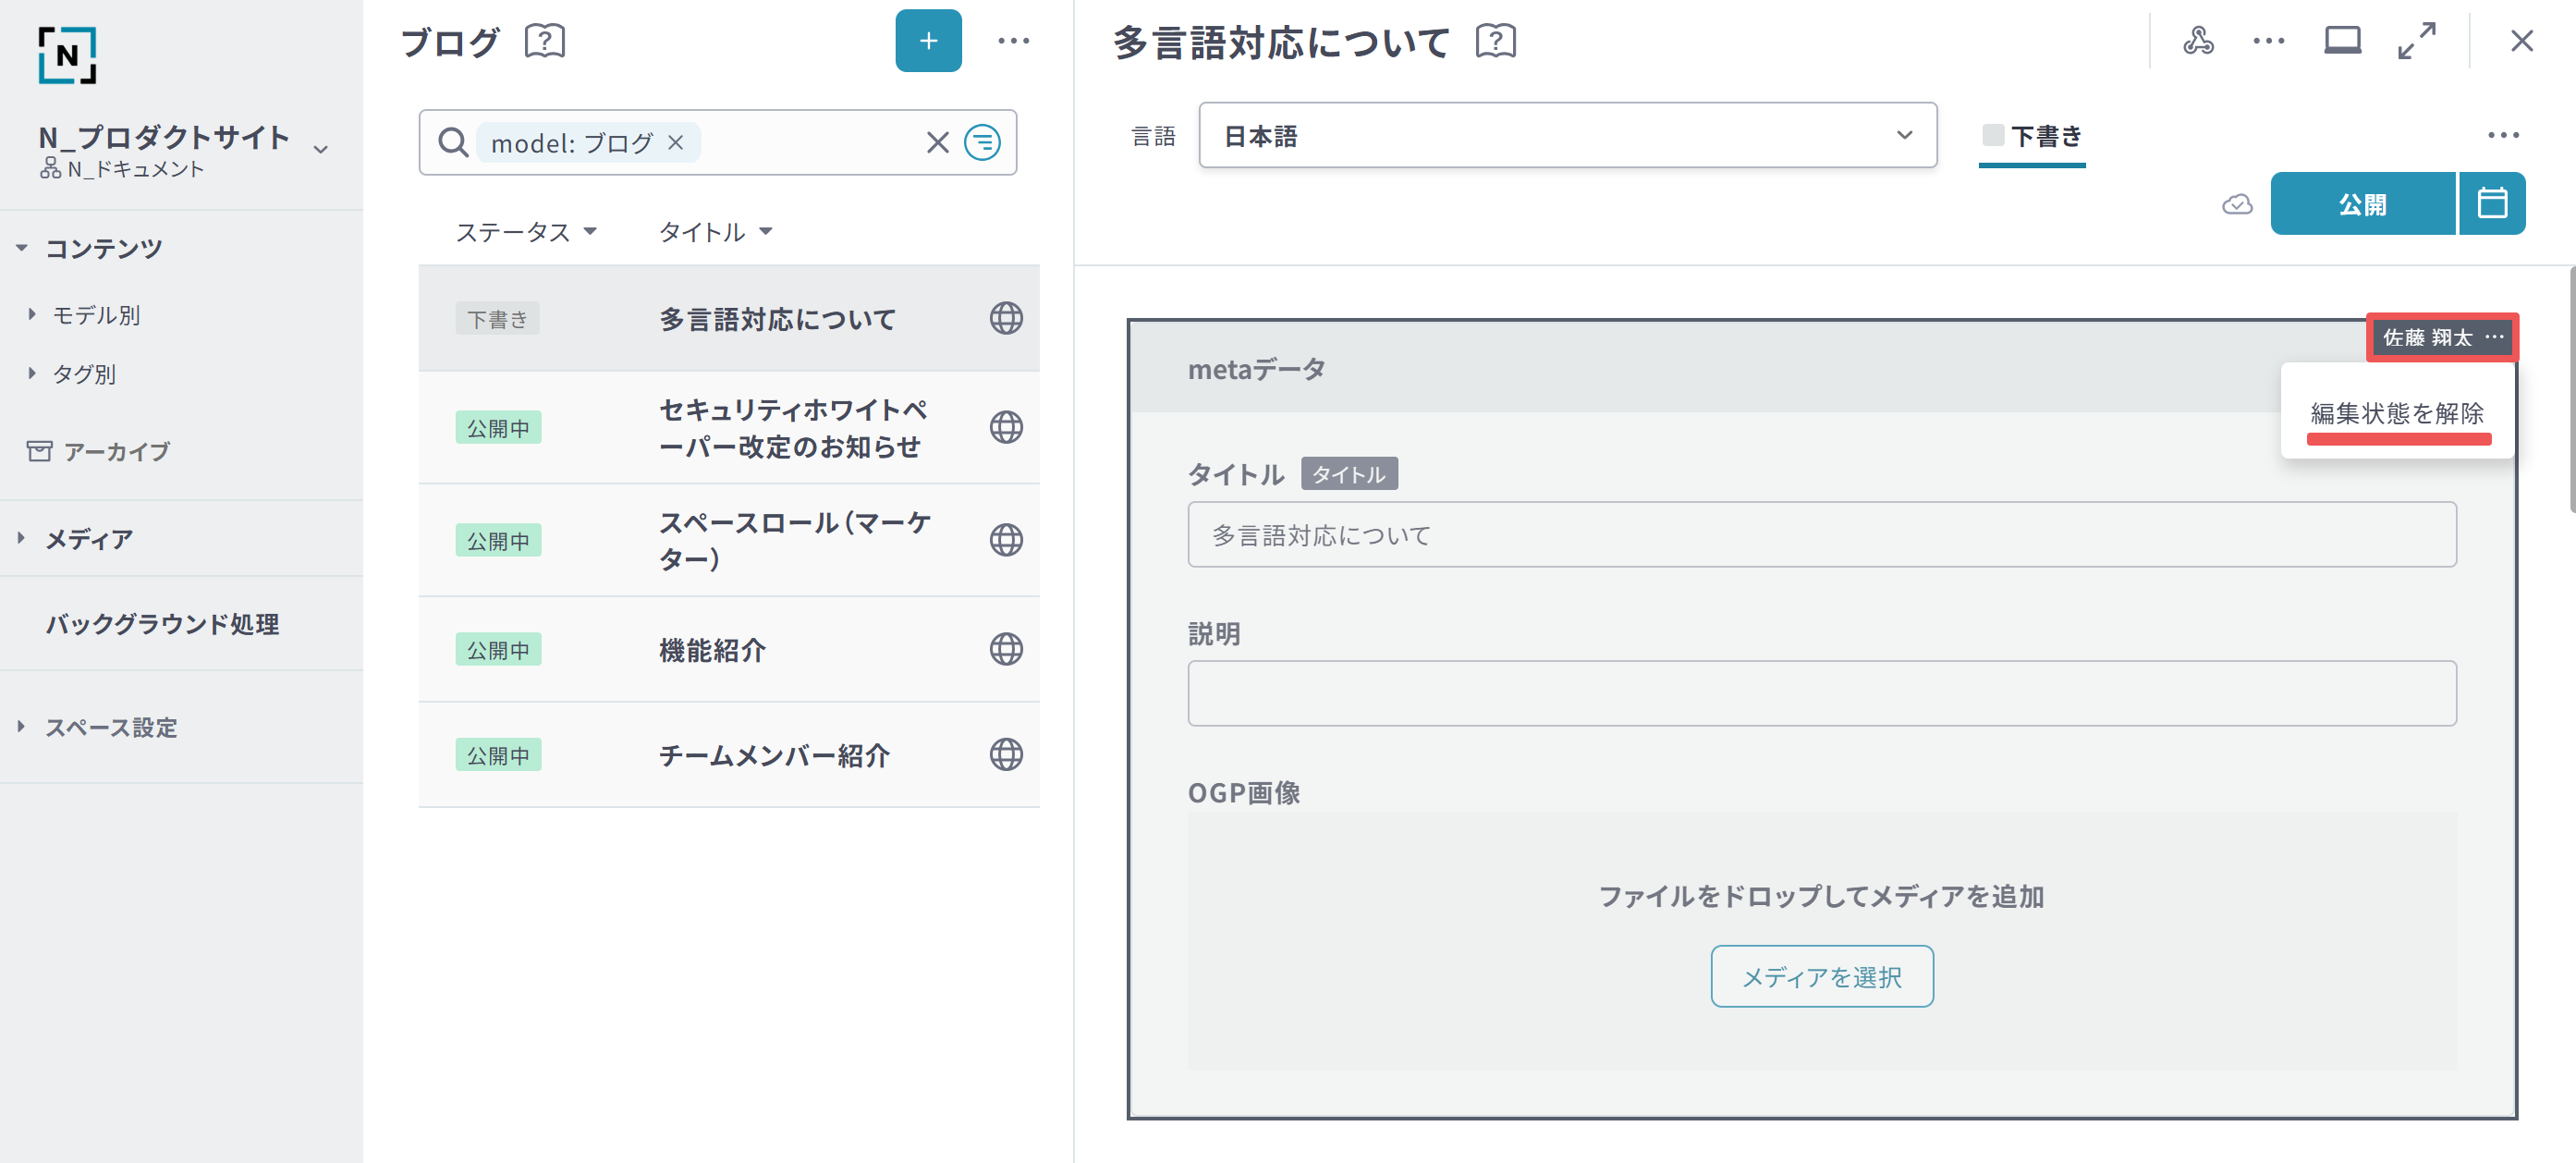Click the cloud save status icon

2236,205
